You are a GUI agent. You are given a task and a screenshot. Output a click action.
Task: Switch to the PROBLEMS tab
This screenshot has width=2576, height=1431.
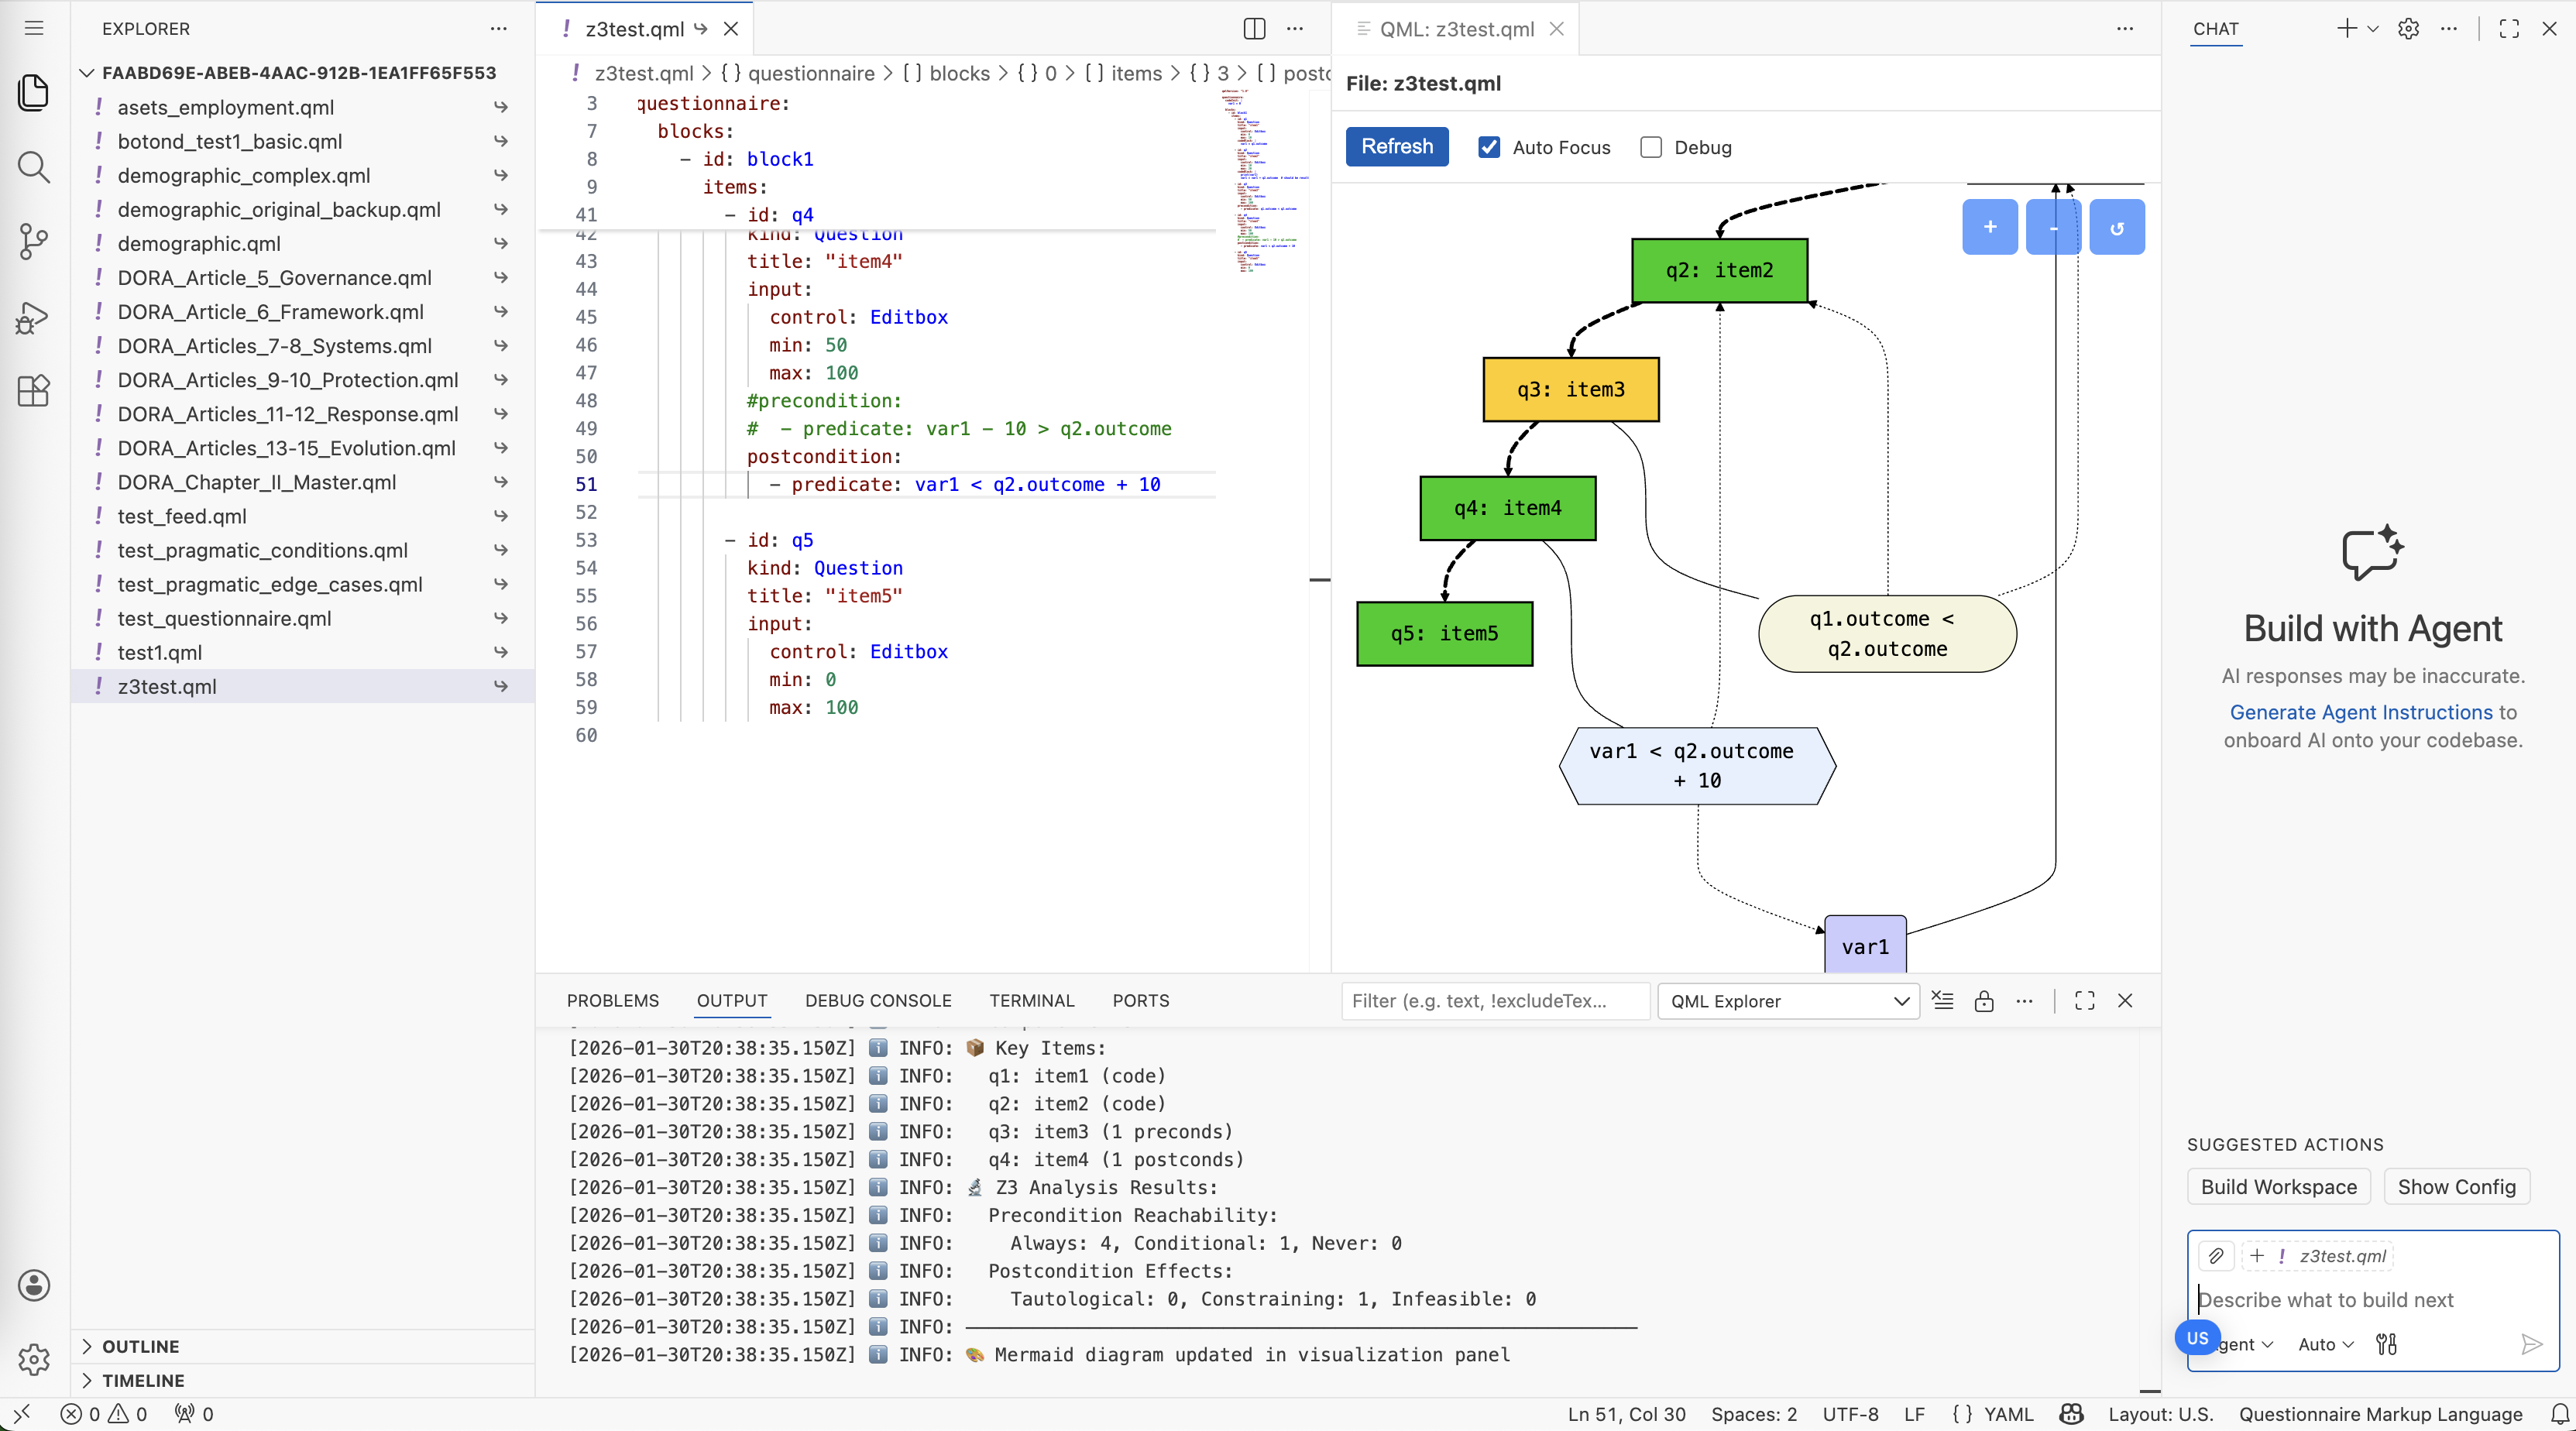612,1000
